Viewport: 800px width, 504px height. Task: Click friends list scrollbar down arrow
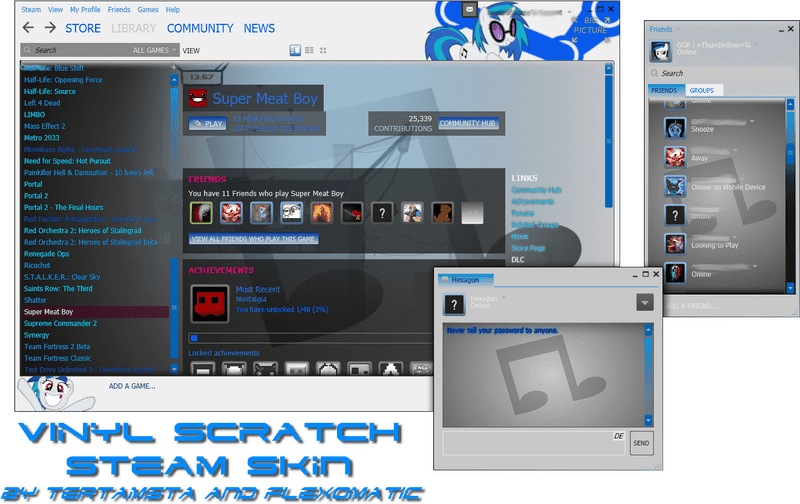790,288
